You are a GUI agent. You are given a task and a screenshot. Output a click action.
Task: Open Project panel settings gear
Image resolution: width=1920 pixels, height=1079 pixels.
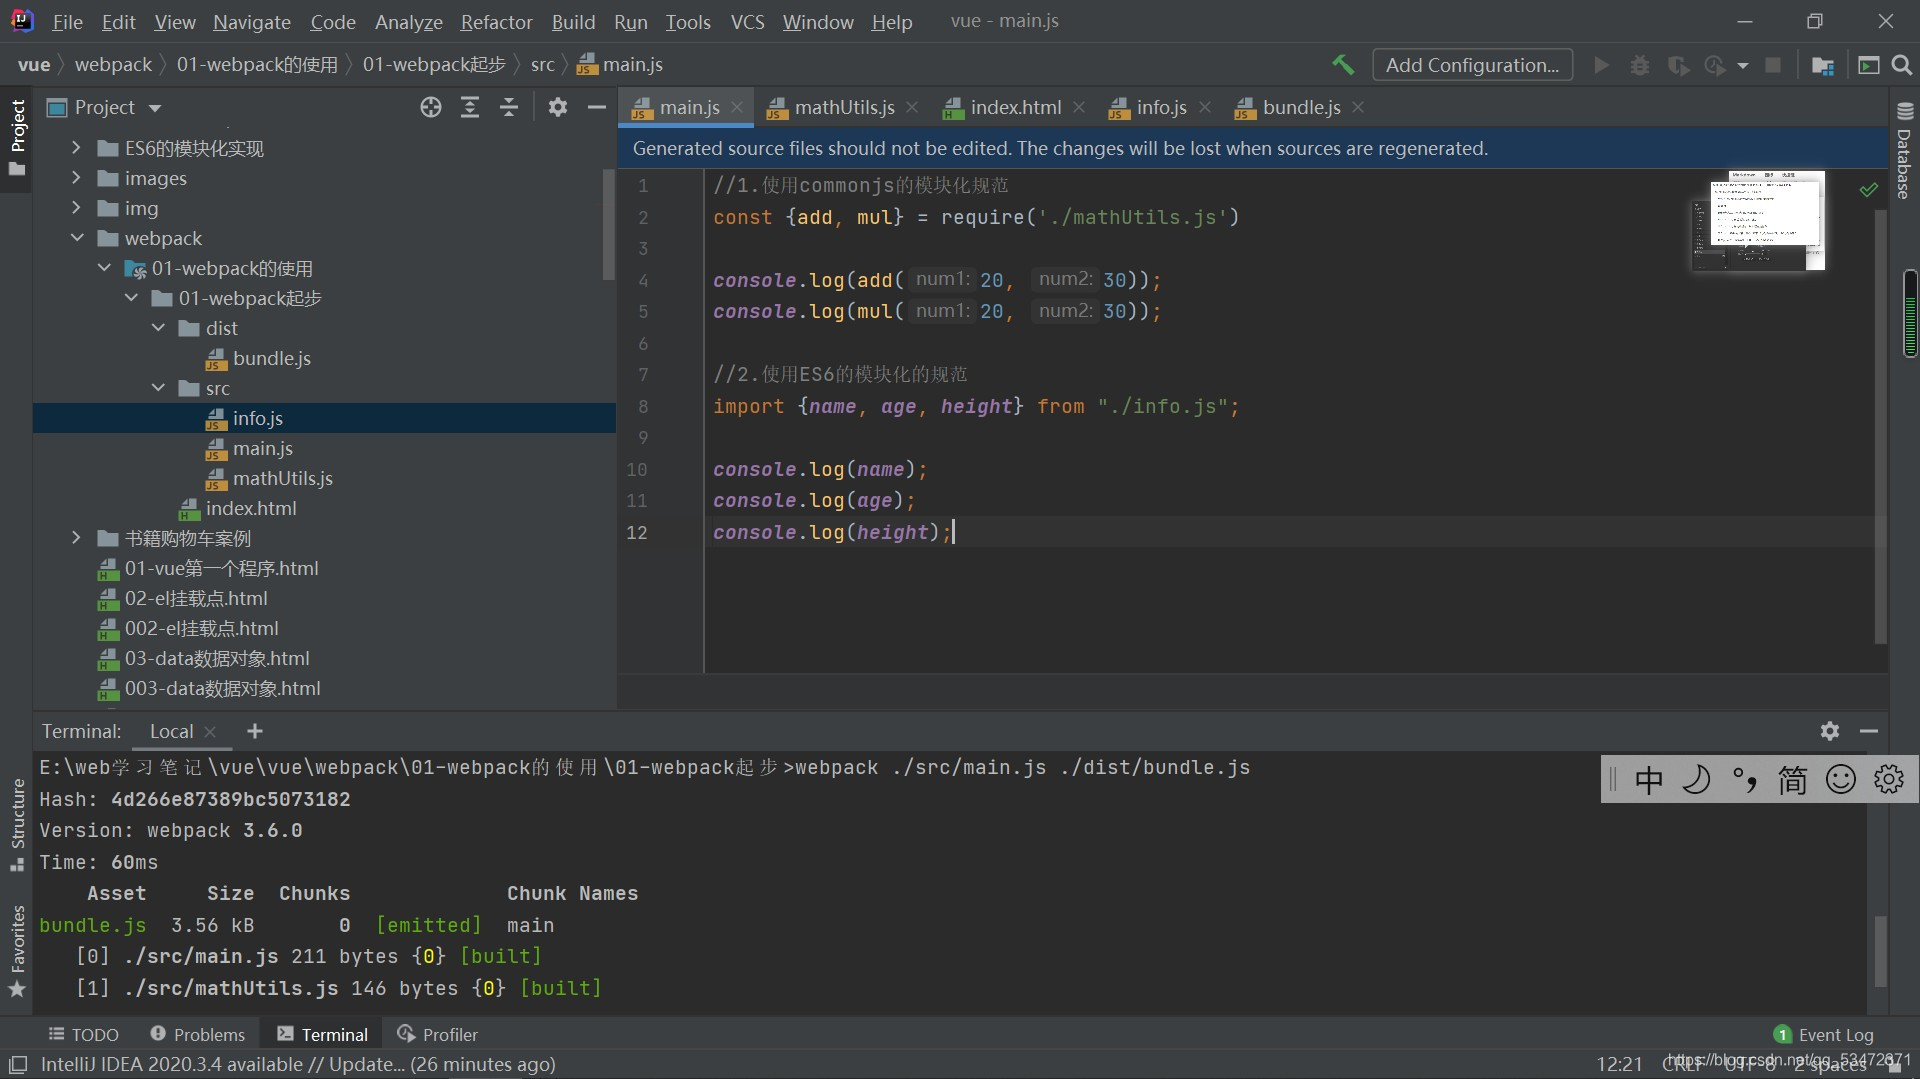pos(557,107)
